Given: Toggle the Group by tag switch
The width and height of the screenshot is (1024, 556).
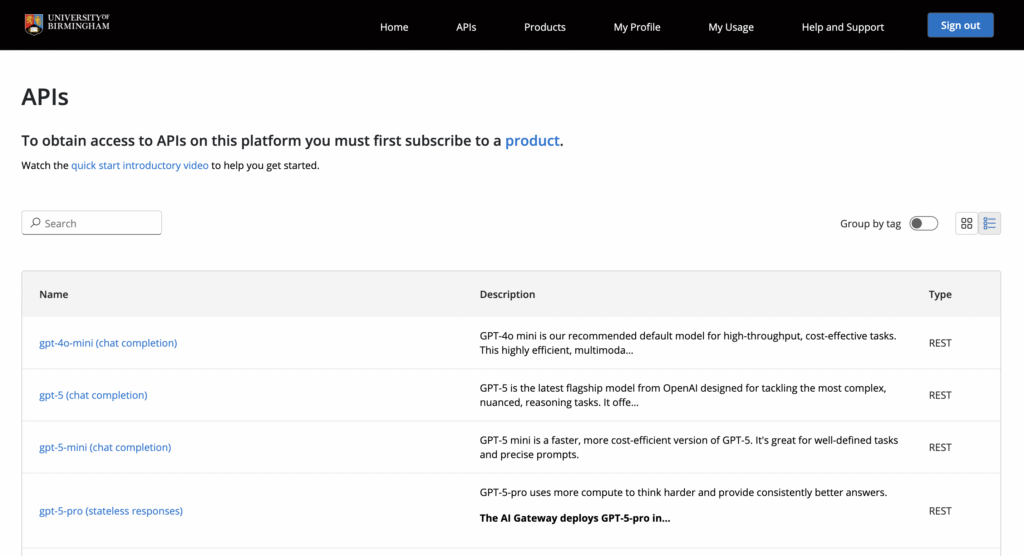Looking at the screenshot, I should pos(923,223).
